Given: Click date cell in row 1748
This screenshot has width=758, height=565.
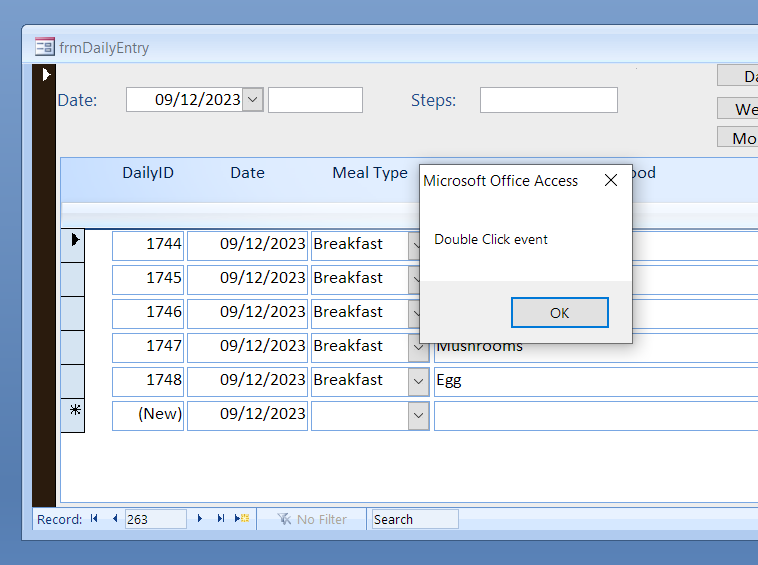Looking at the screenshot, I should pos(248,382).
